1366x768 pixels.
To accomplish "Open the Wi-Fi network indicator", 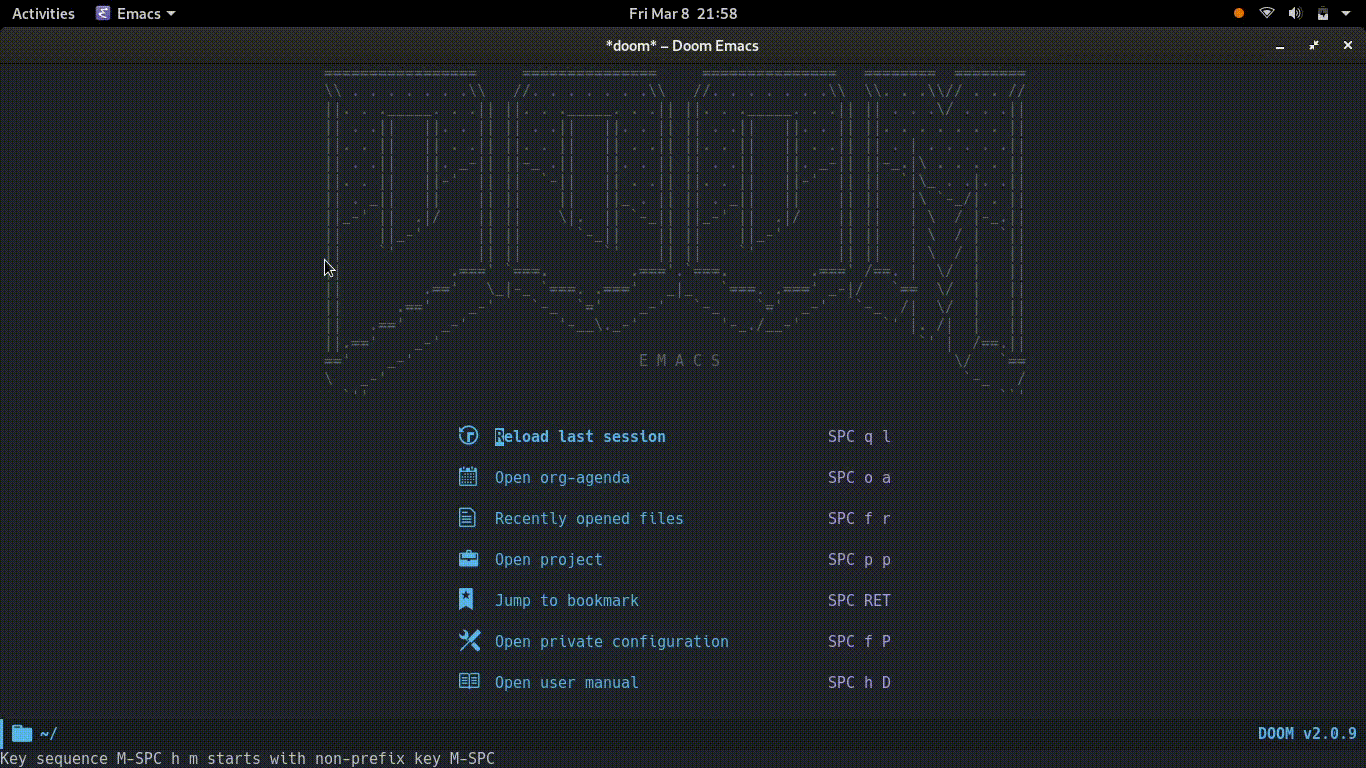I will (x=1267, y=13).
